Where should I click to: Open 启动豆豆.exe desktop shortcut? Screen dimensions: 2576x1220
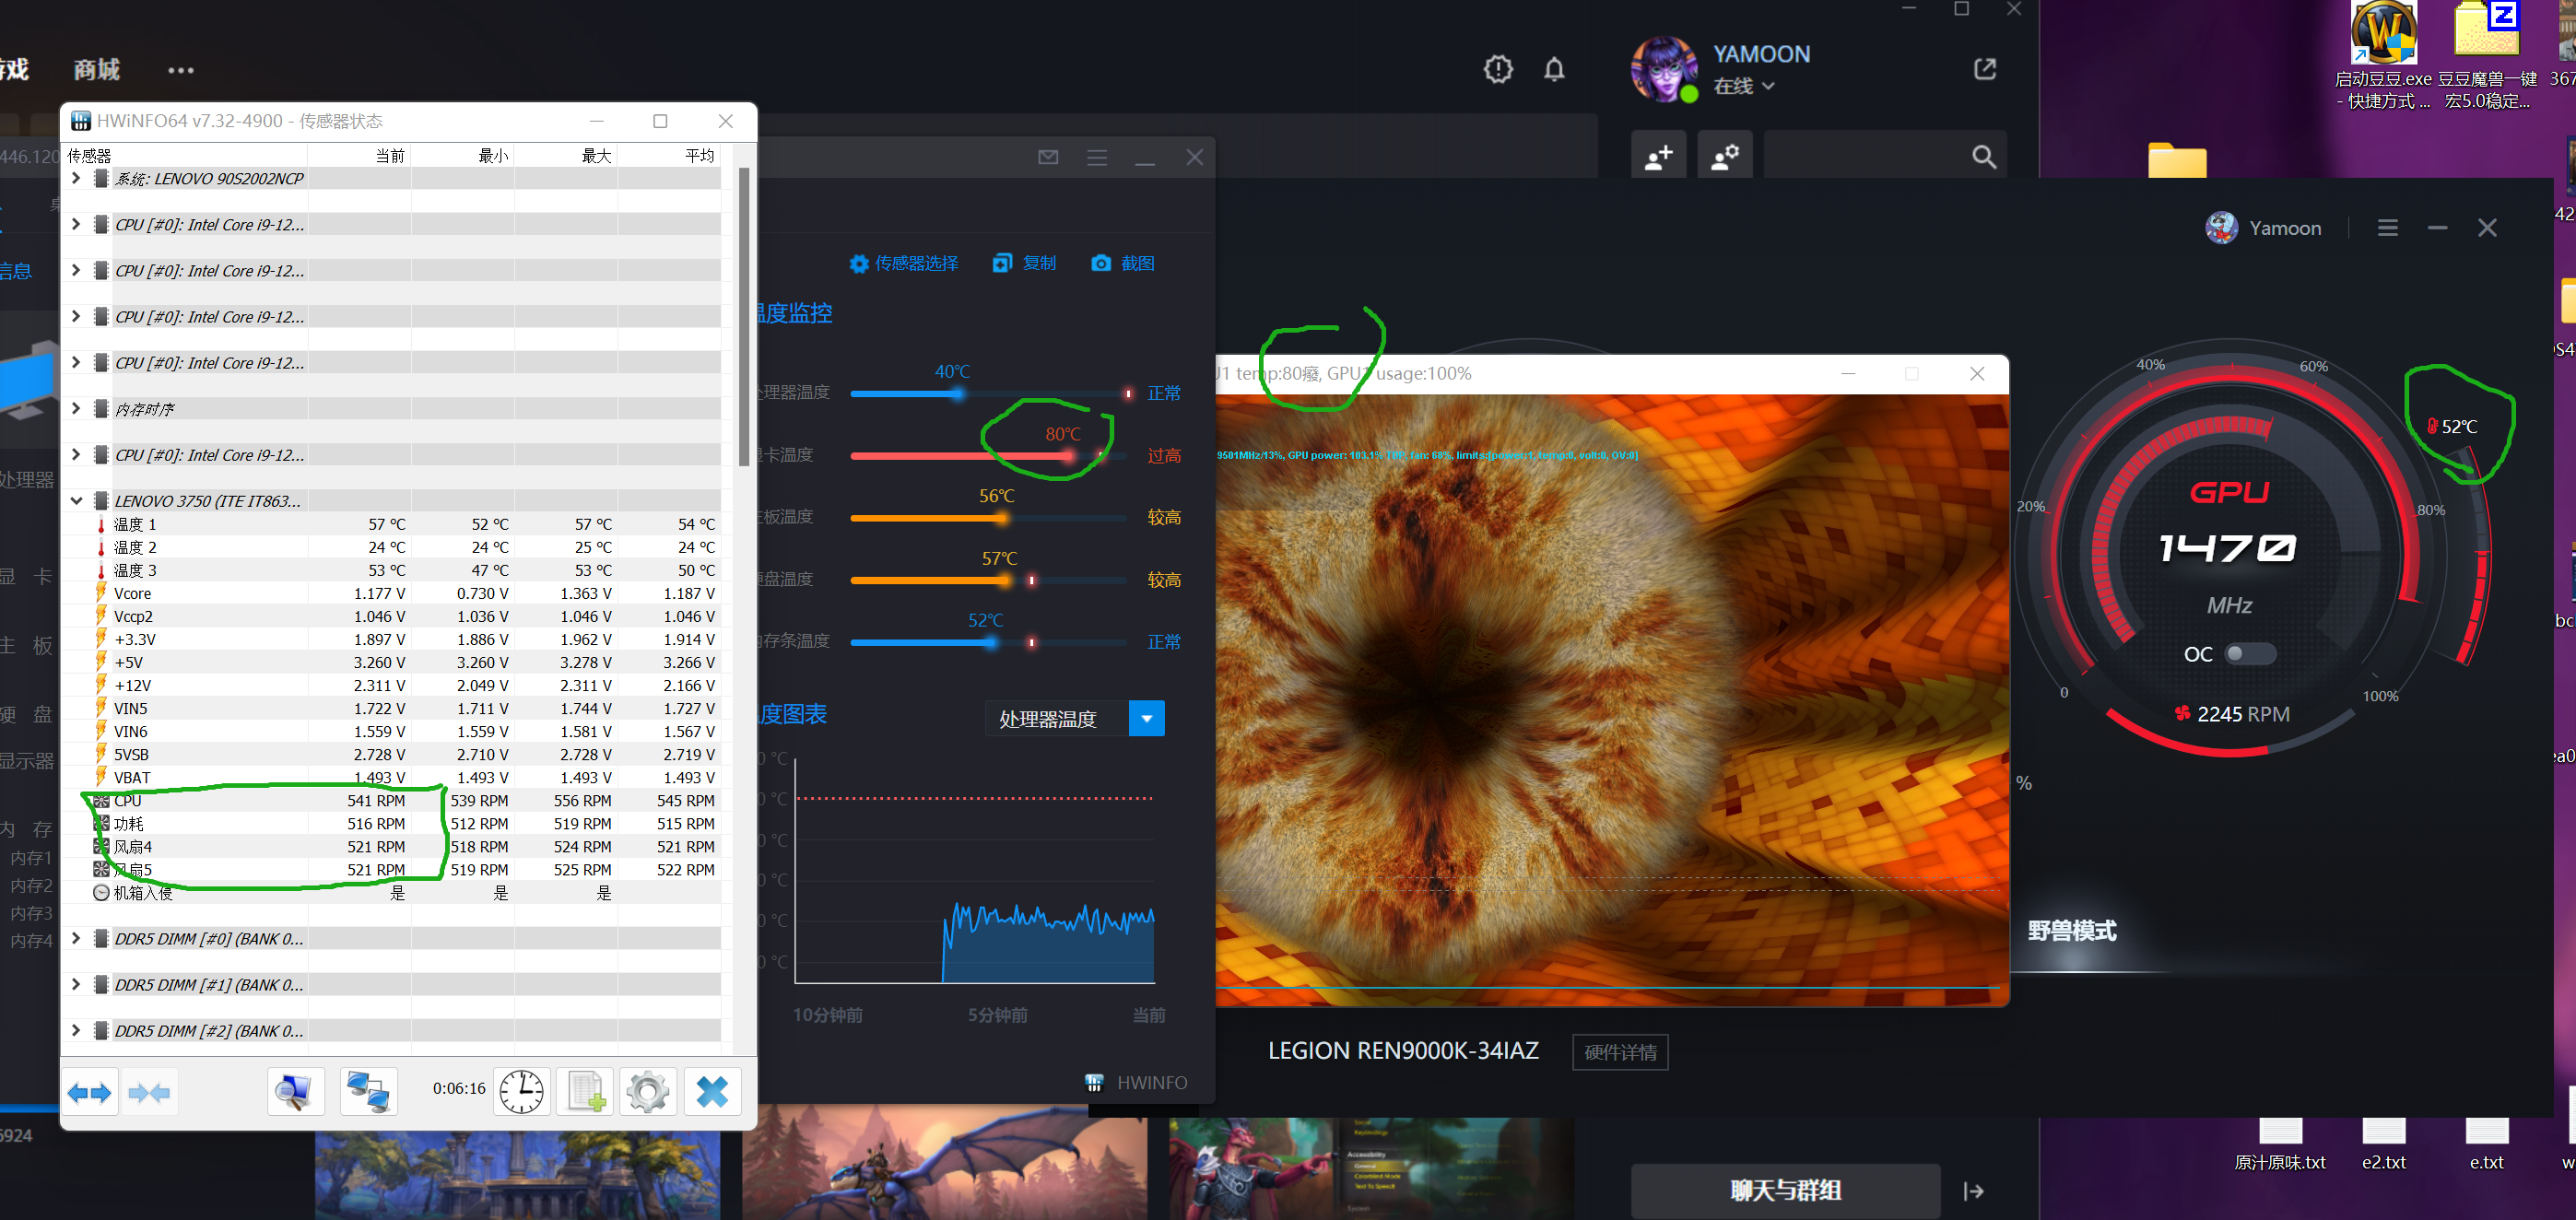click(2383, 55)
